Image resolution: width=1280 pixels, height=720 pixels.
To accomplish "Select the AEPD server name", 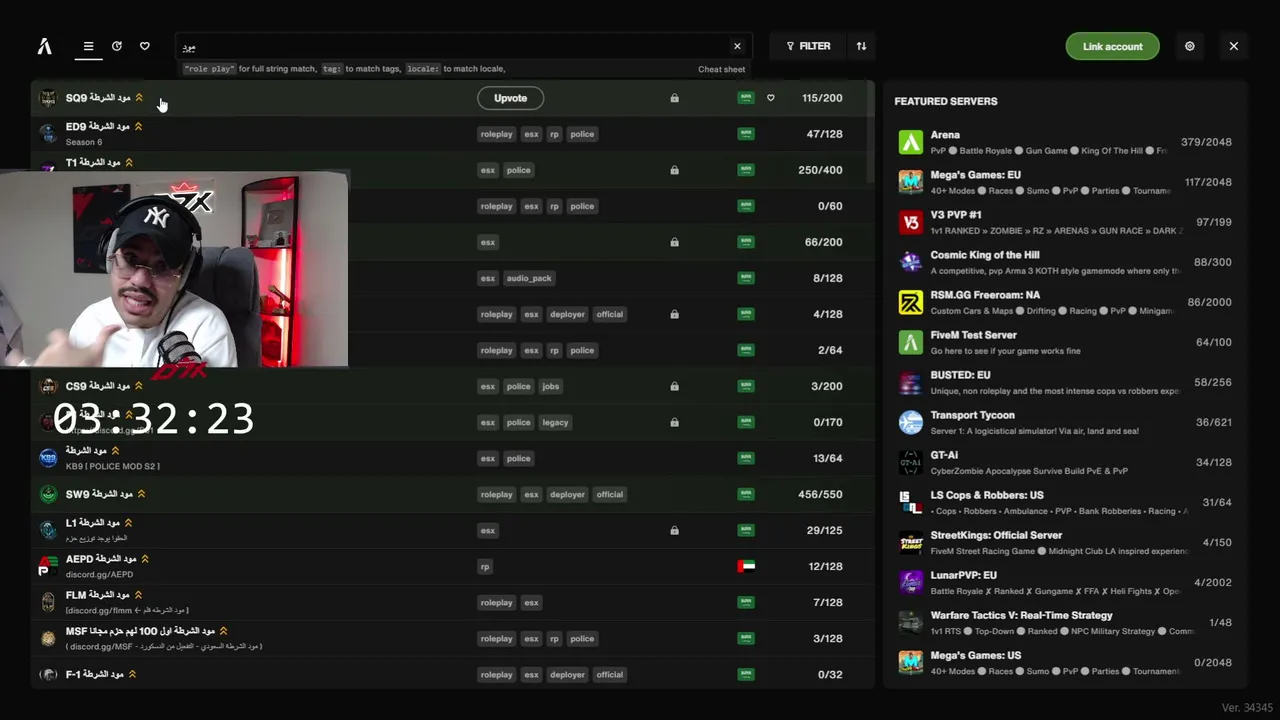I will click(101, 559).
